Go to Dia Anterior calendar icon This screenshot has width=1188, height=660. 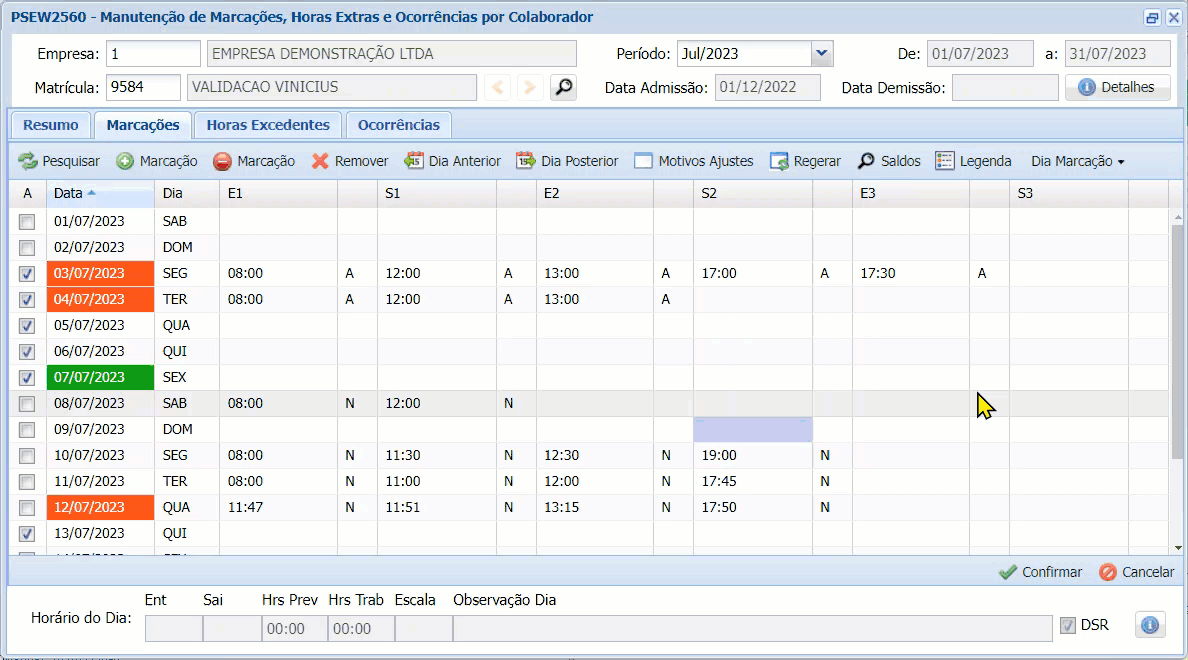tap(414, 161)
